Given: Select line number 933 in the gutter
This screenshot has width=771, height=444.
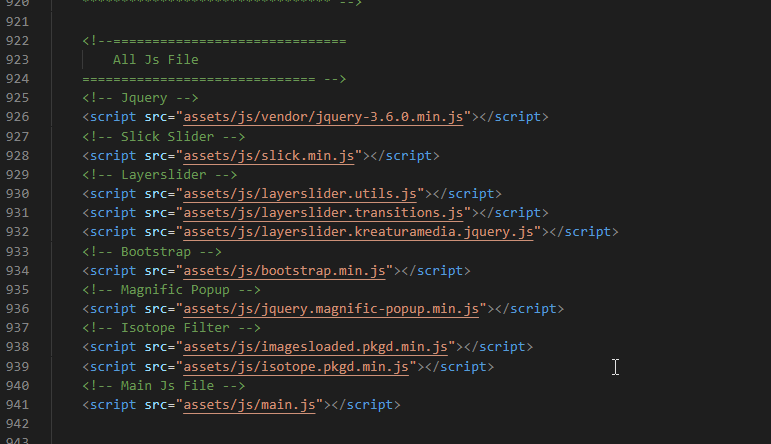Looking at the screenshot, I should [x=16, y=252].
